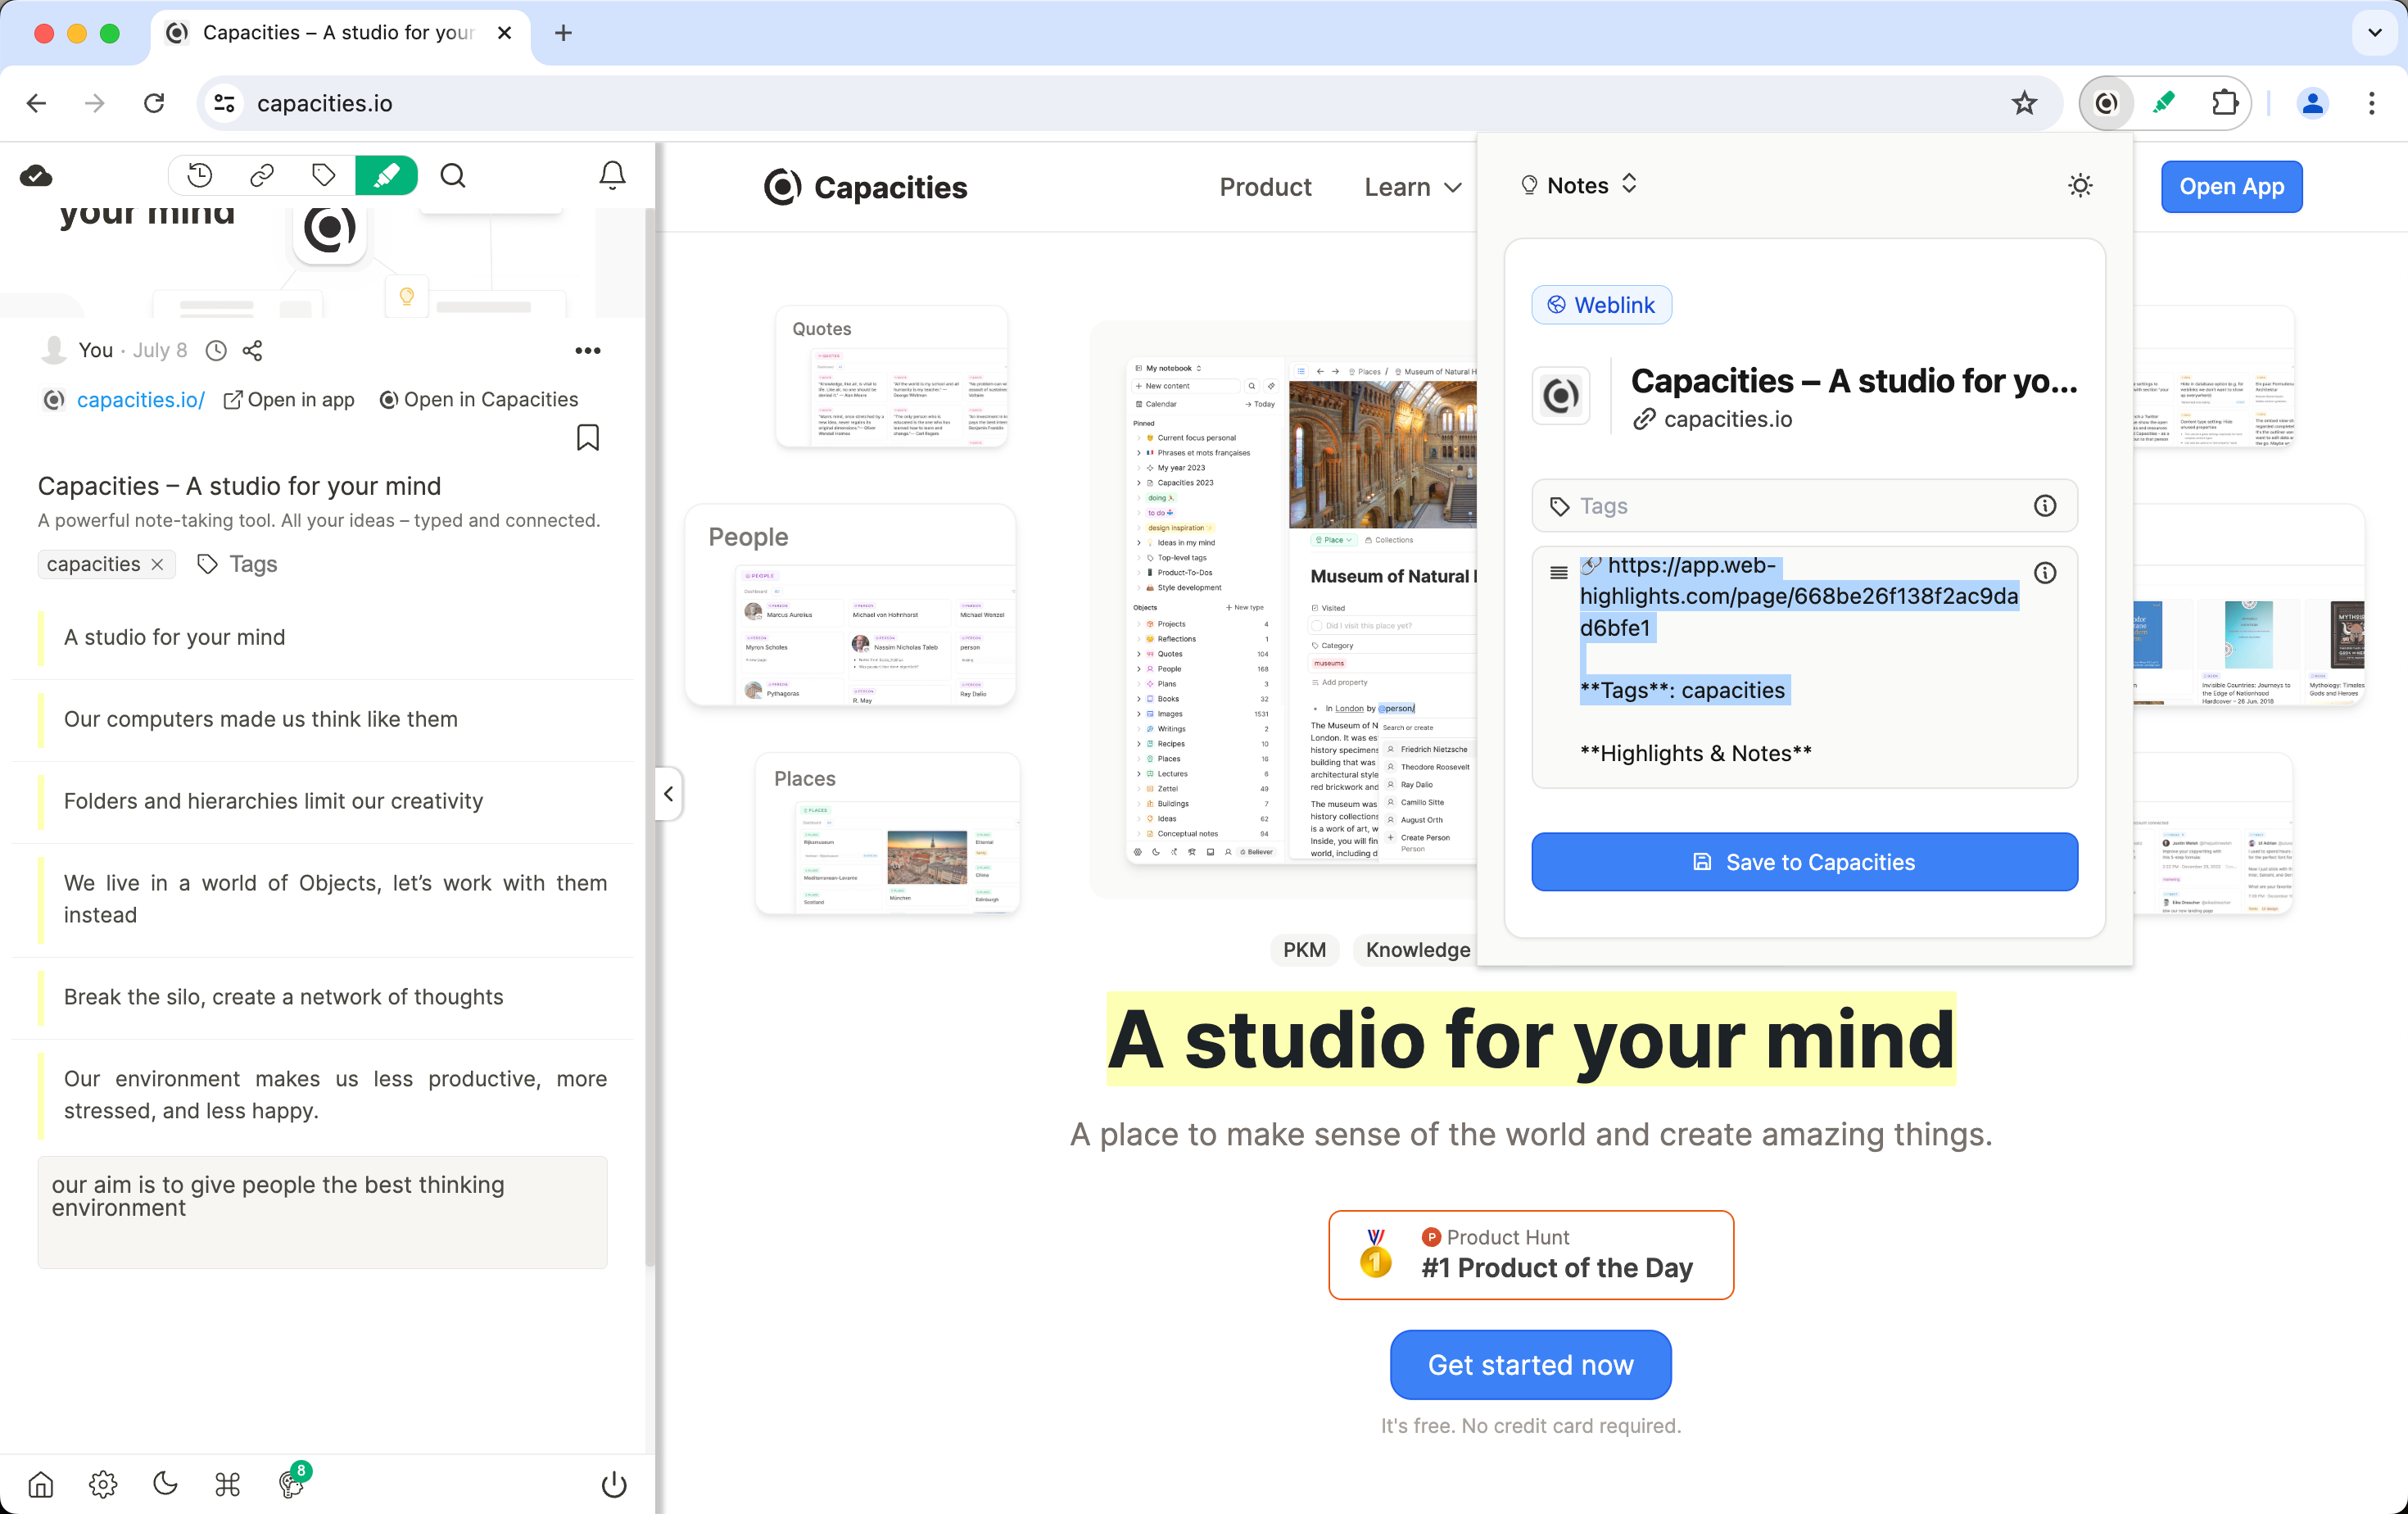Switch to the Capacities browser tab
This screenshot has width=2408, height=1514.
338,33
